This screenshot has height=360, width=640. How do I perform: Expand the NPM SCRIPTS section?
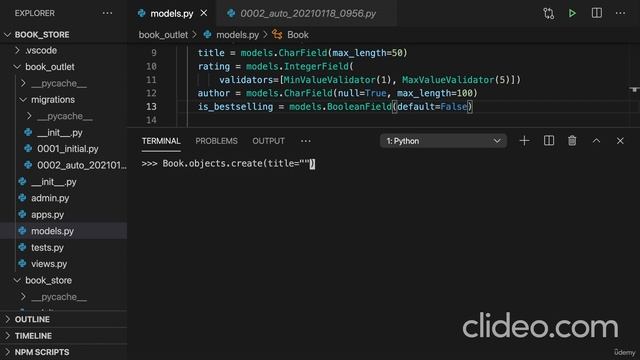(42, 352)
